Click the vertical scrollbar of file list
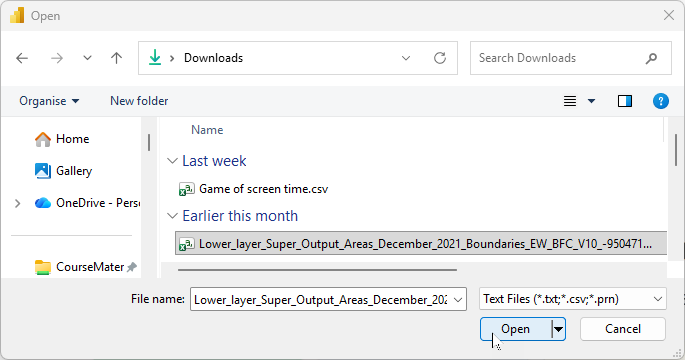Viewport: 685px width, 360px height. click(x=676, y=150)
